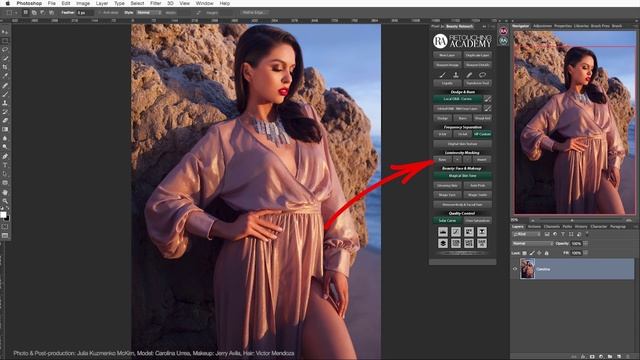The height and width of the screenshot is (360, 640).
Task: Click the Local D&B Curves button
Action: point(458,99)
